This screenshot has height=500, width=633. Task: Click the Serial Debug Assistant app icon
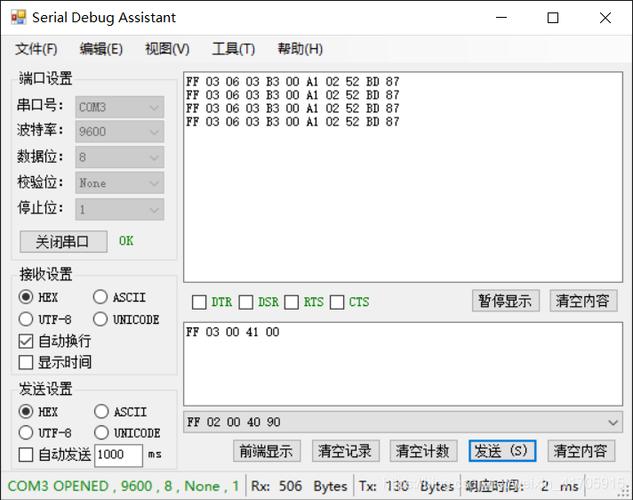(x=18, y=17)
